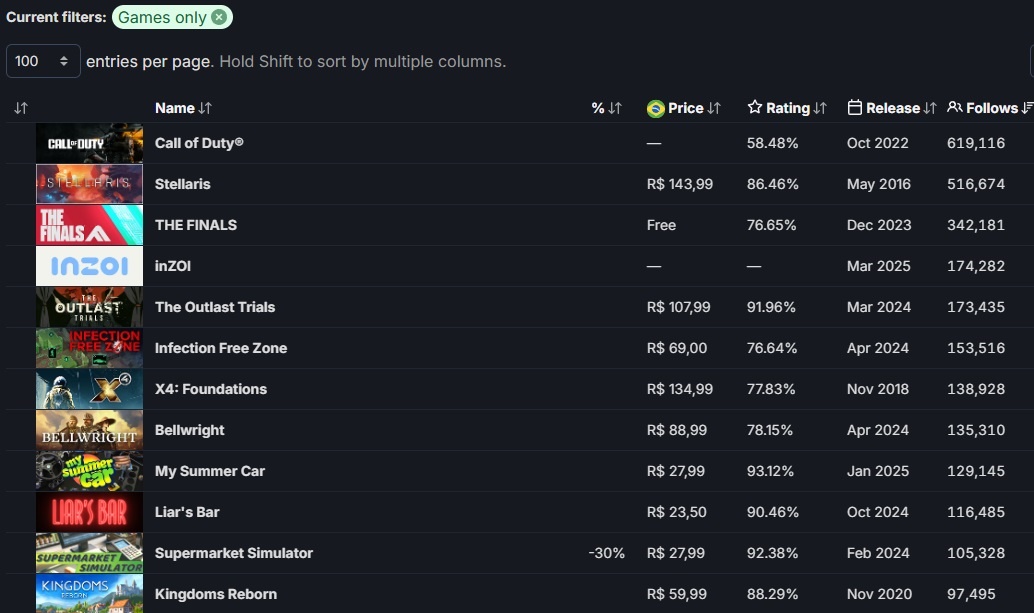Select The Outlast Trials rating 91.96%
1034x613 pixels.
[x=771, y=307]
